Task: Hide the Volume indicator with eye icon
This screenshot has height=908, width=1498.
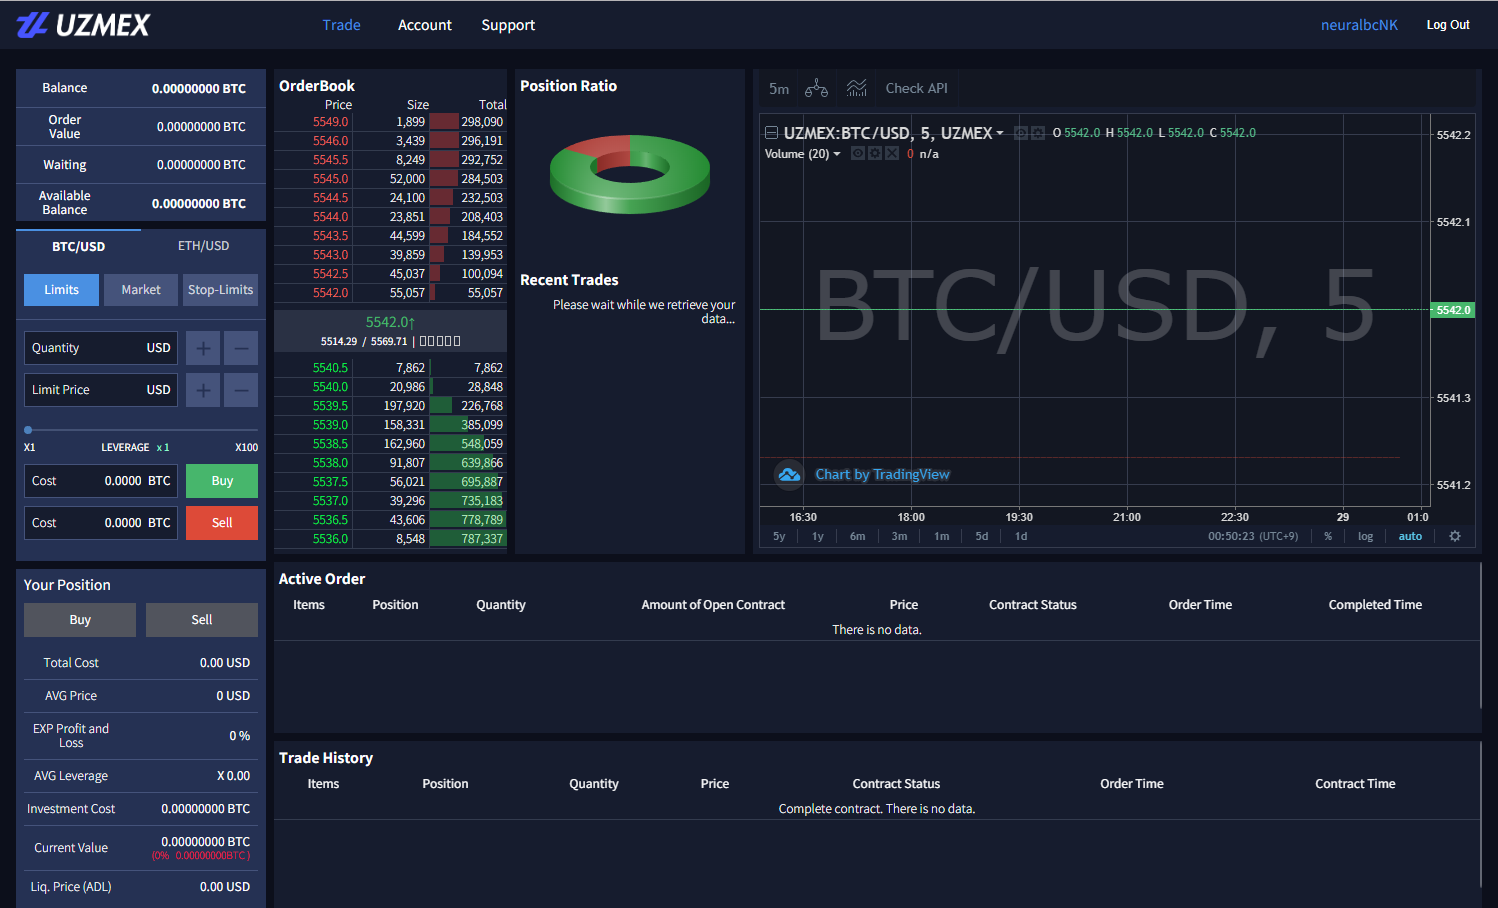Action: pos(858,154)
